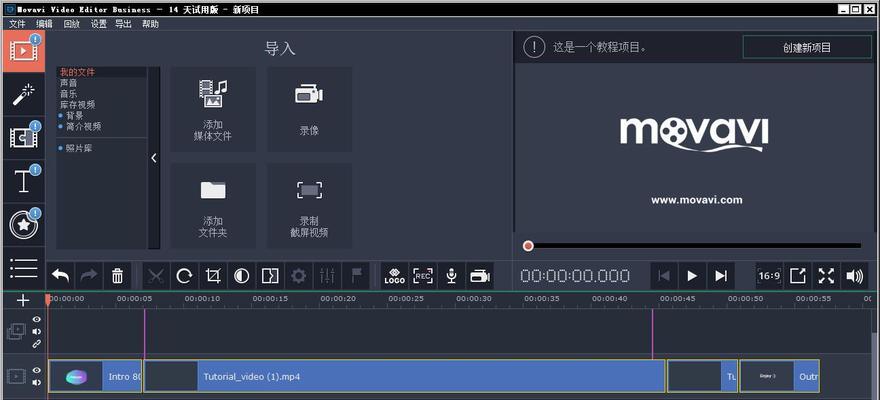
Task: Start screen recording with REC icon
Action: point(423,275)
